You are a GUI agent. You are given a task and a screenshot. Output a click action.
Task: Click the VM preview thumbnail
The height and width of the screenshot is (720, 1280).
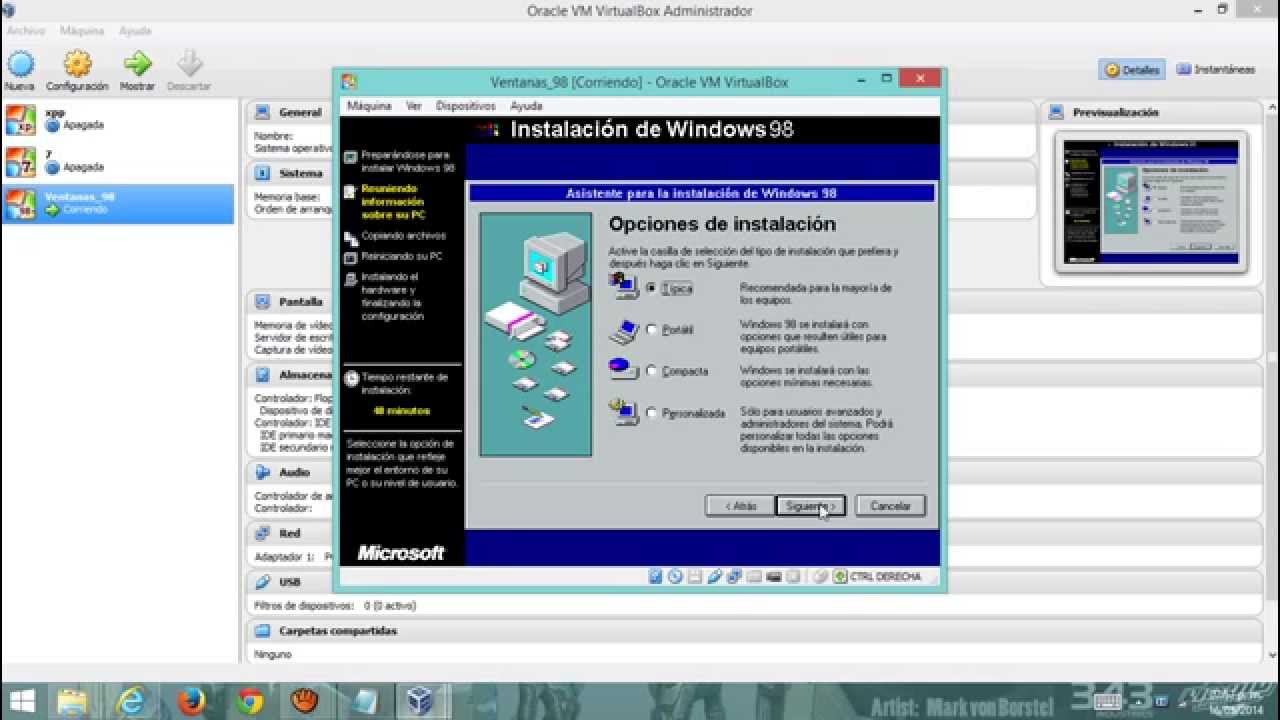(1150, 202)
